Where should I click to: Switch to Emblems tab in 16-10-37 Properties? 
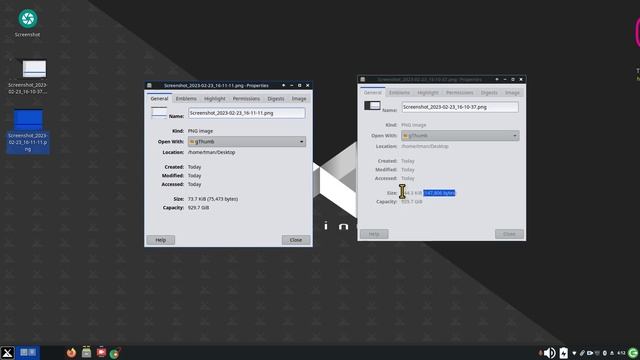(399, 93)
